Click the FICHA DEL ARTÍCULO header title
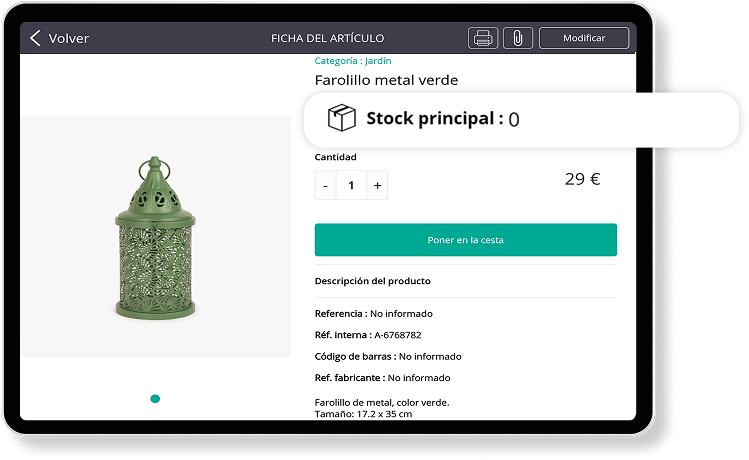The height and width of the screenshot is (460, 749). pos(328,39)
